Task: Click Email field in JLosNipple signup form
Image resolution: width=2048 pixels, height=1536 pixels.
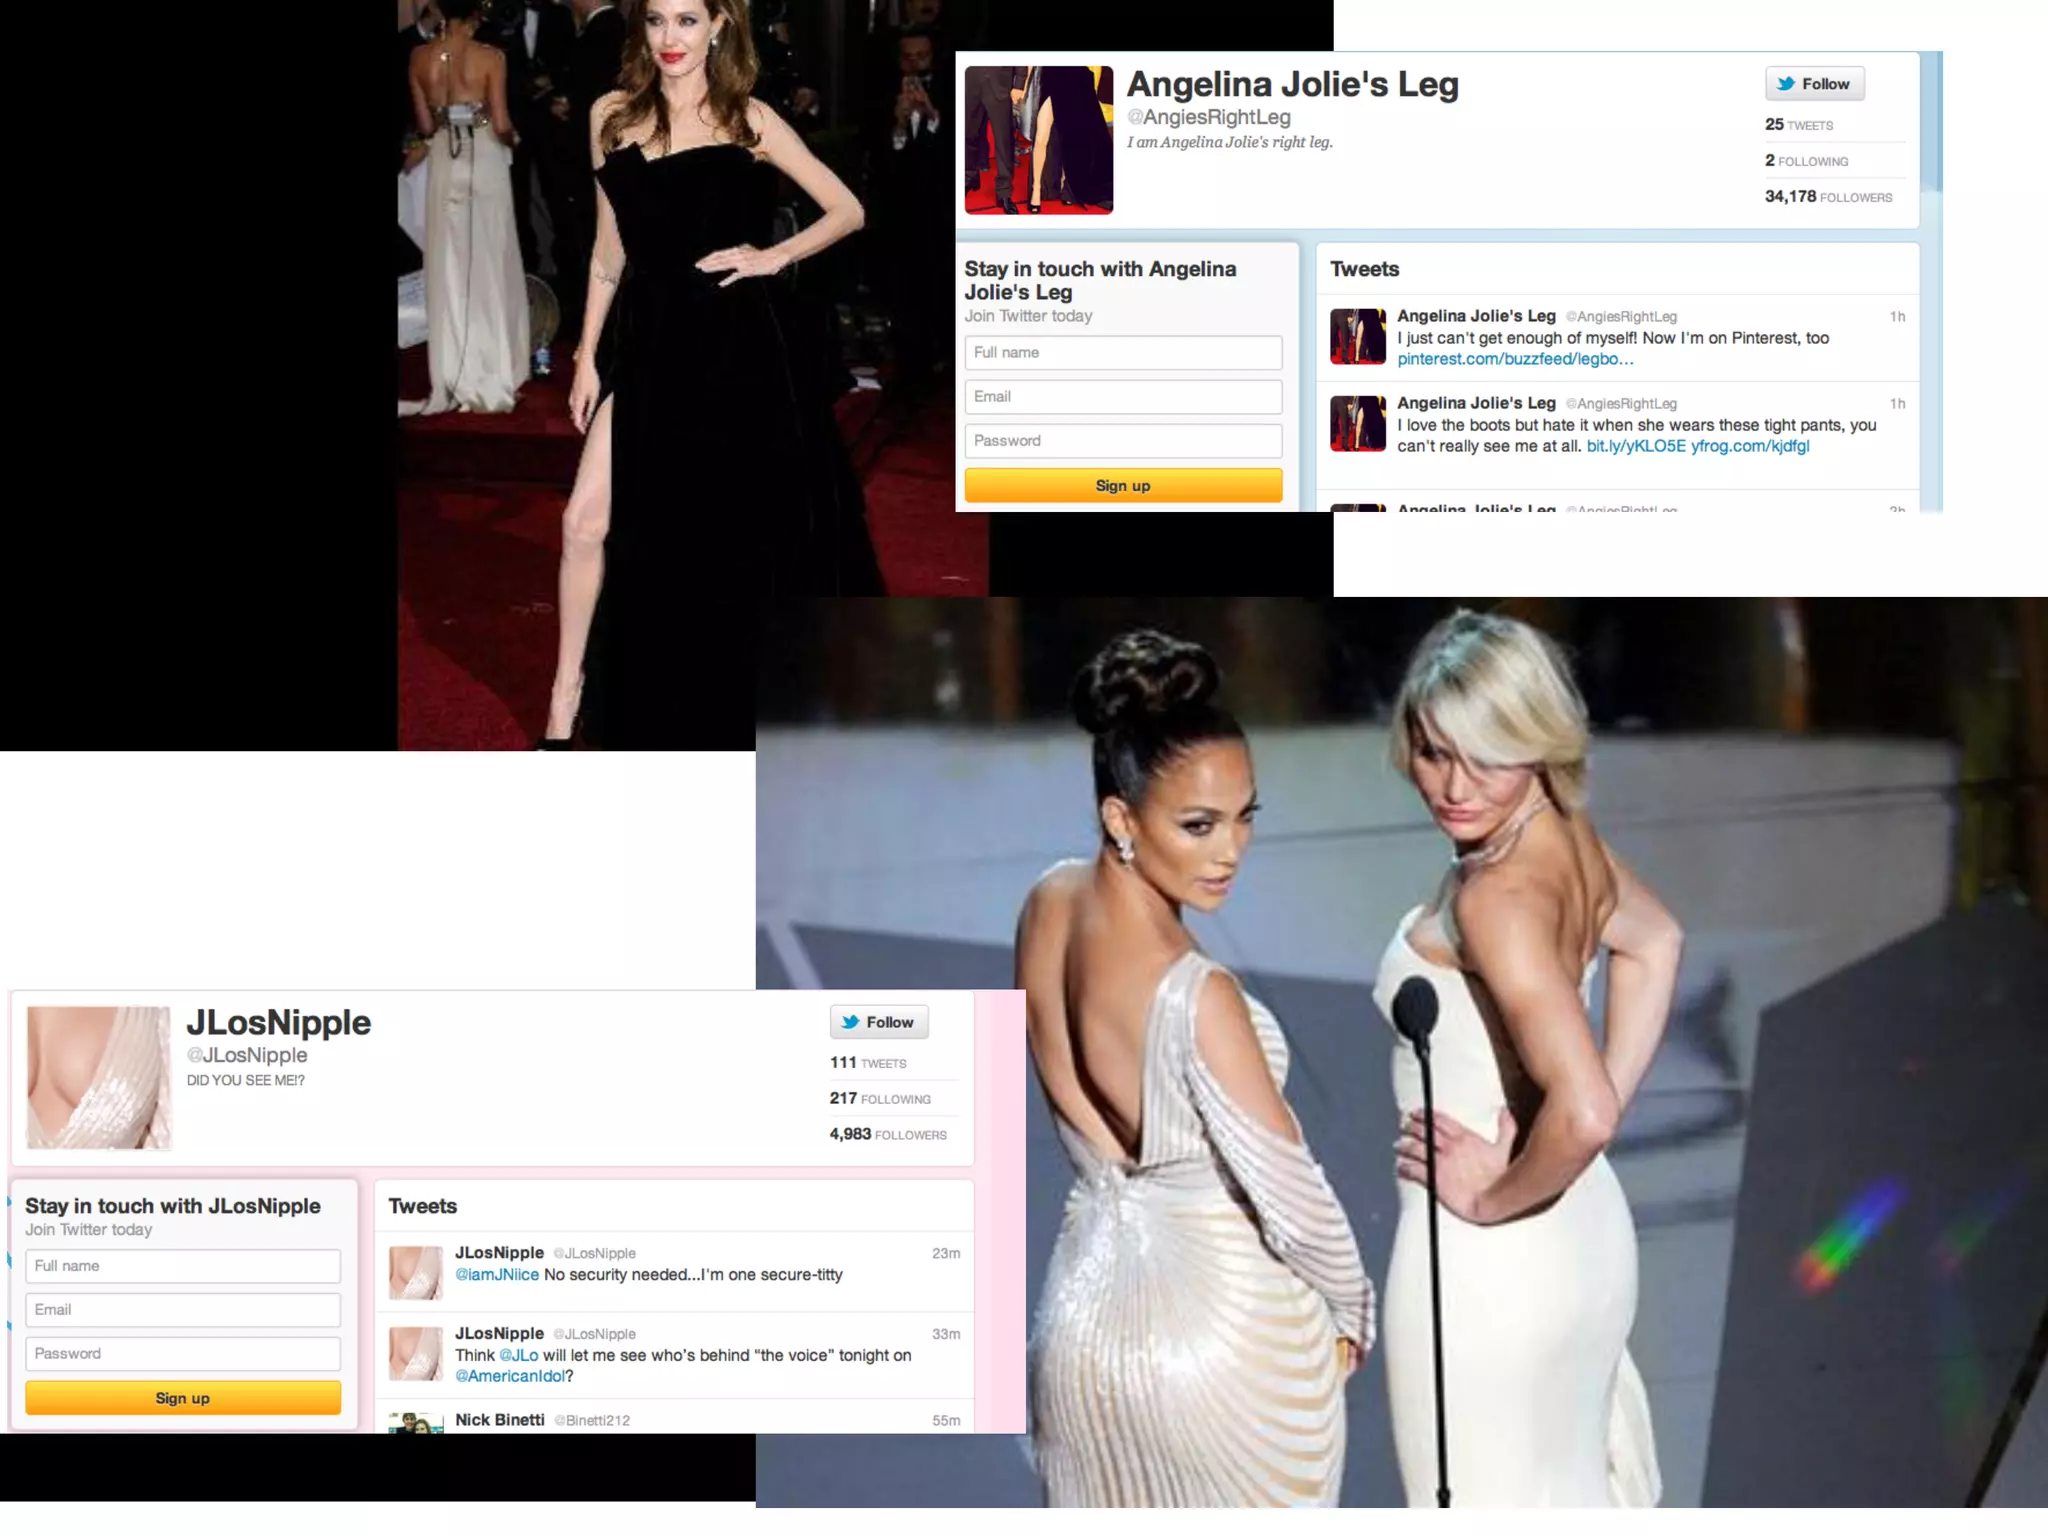Action: tap(182, 1310)
